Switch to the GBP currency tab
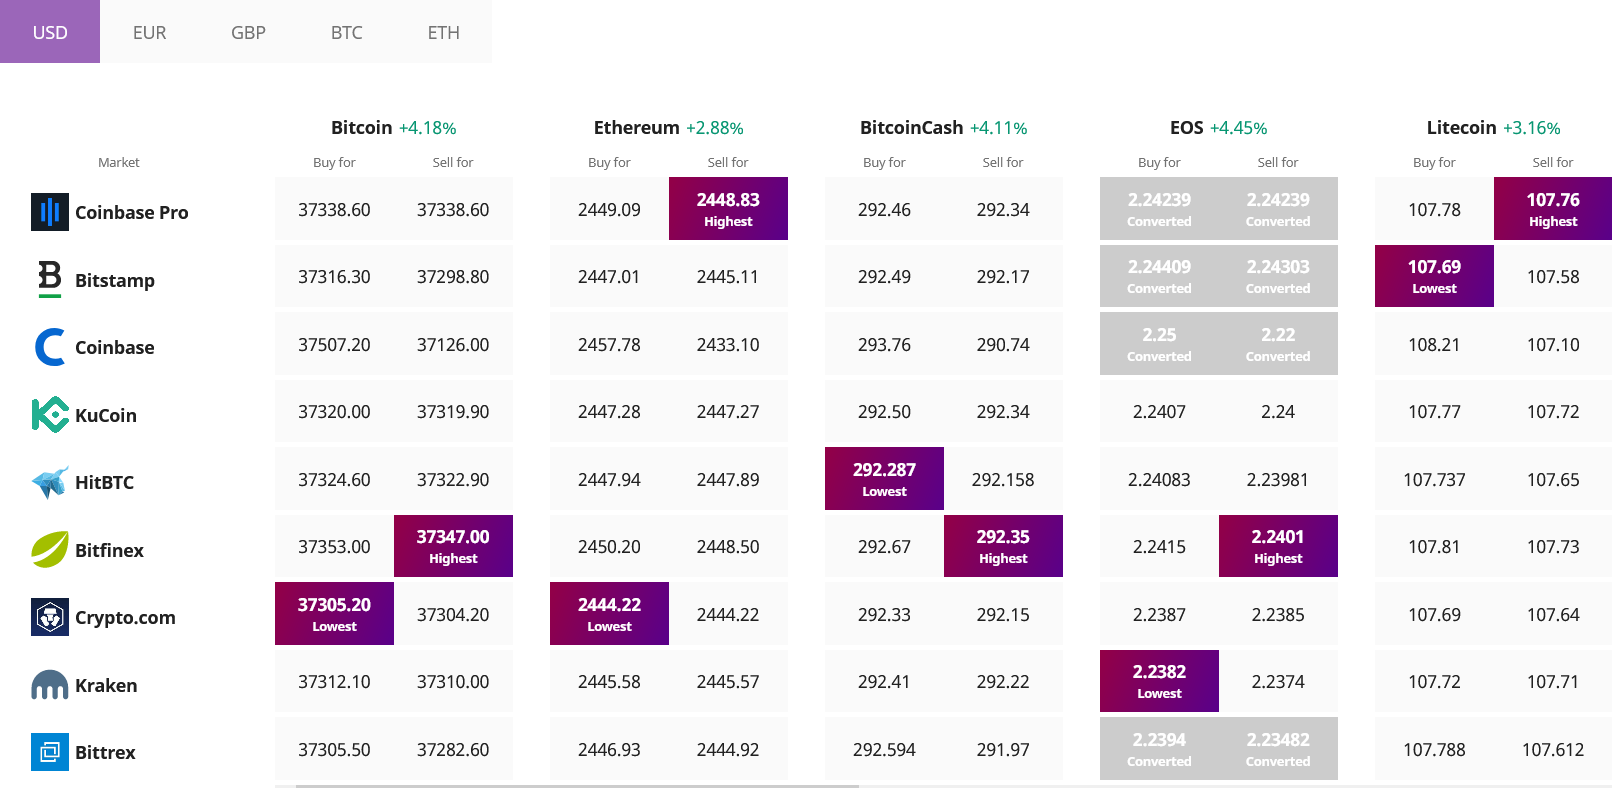1612x788 pixels. pos(248,32)
